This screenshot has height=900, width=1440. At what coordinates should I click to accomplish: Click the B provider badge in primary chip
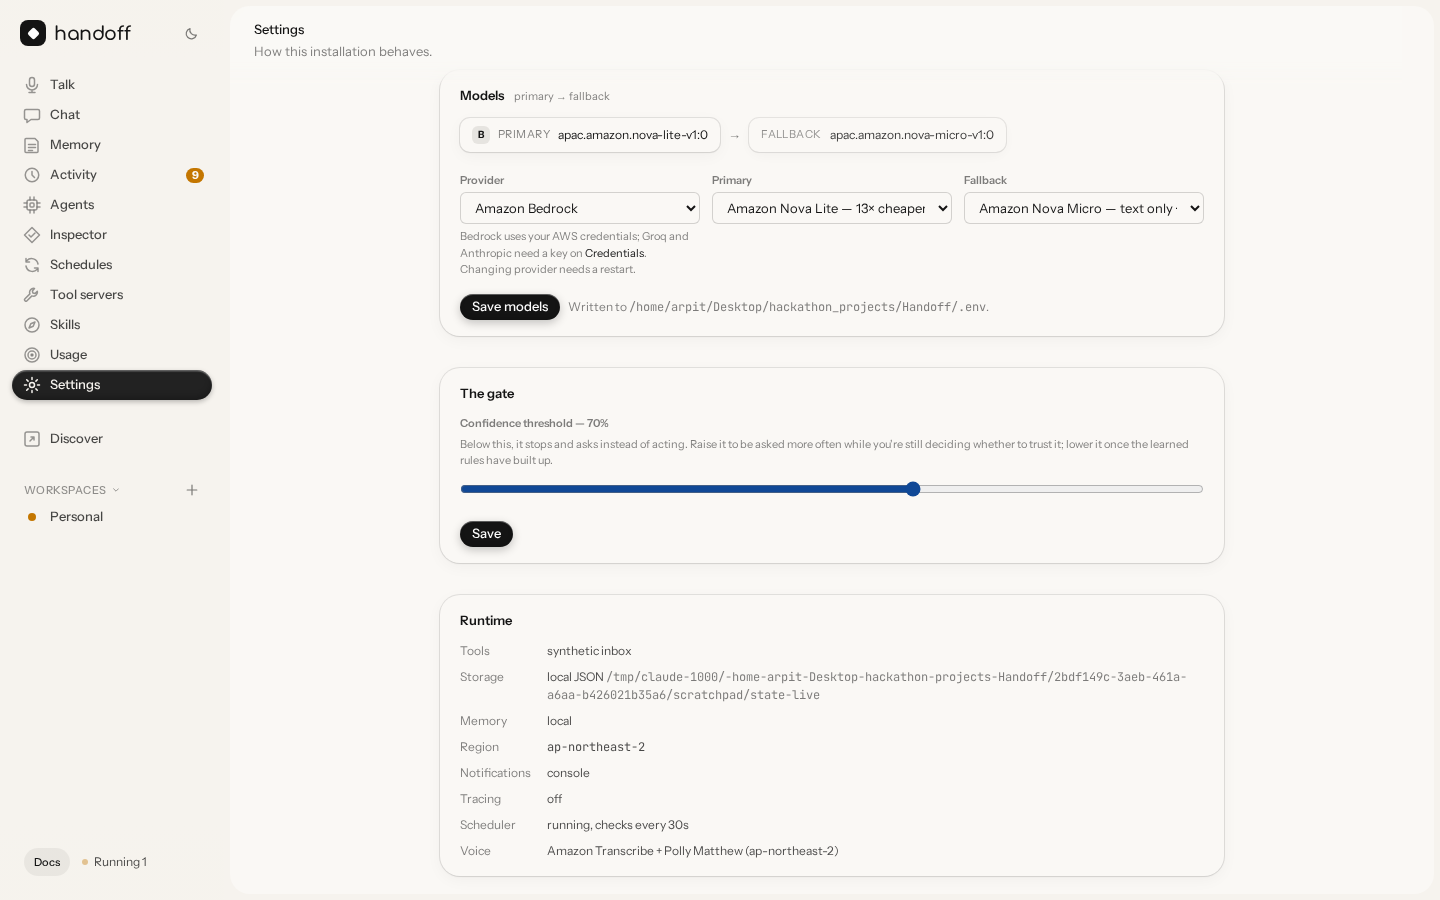481,135
